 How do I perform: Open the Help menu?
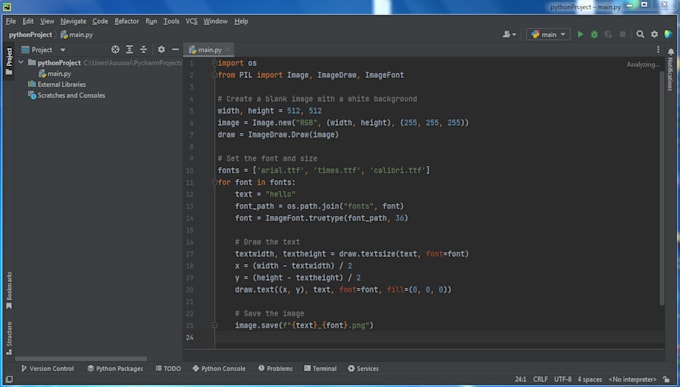click(241, 21)
